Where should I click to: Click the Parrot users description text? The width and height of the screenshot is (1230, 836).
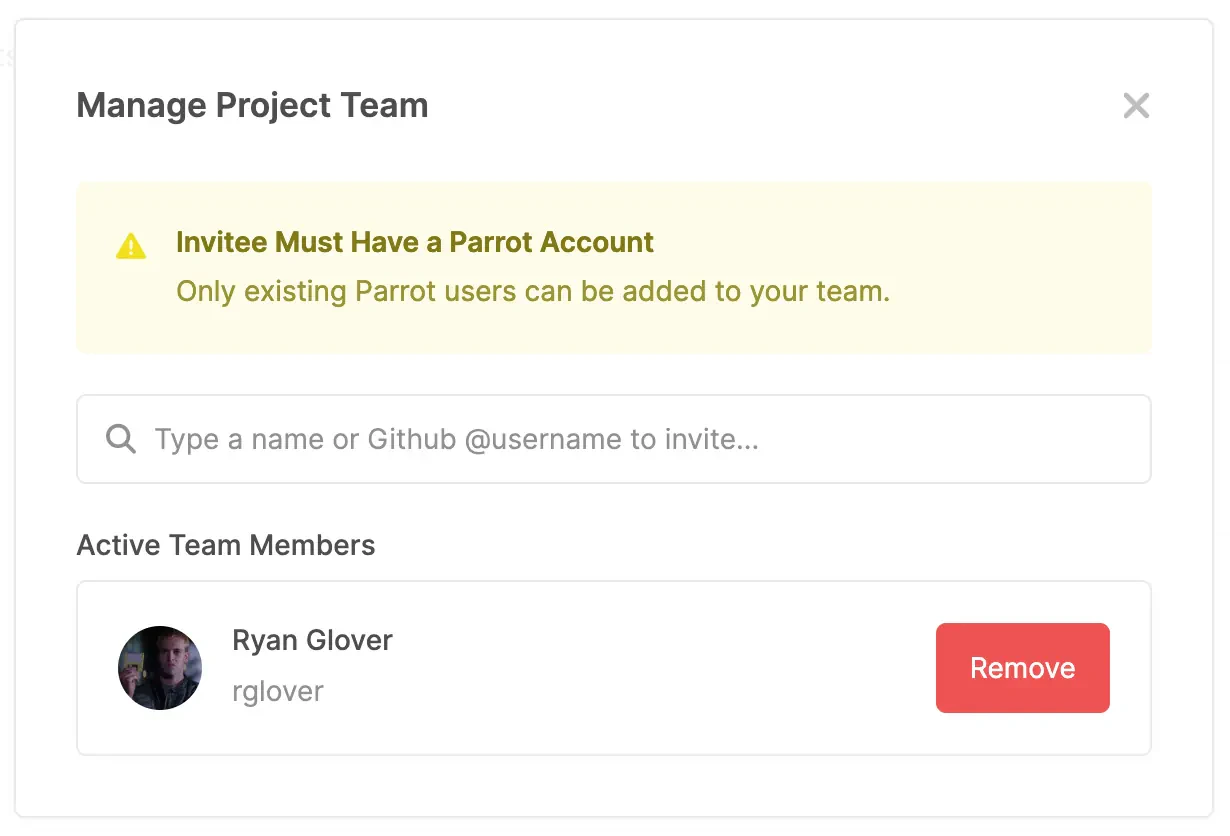coord(532,291)
